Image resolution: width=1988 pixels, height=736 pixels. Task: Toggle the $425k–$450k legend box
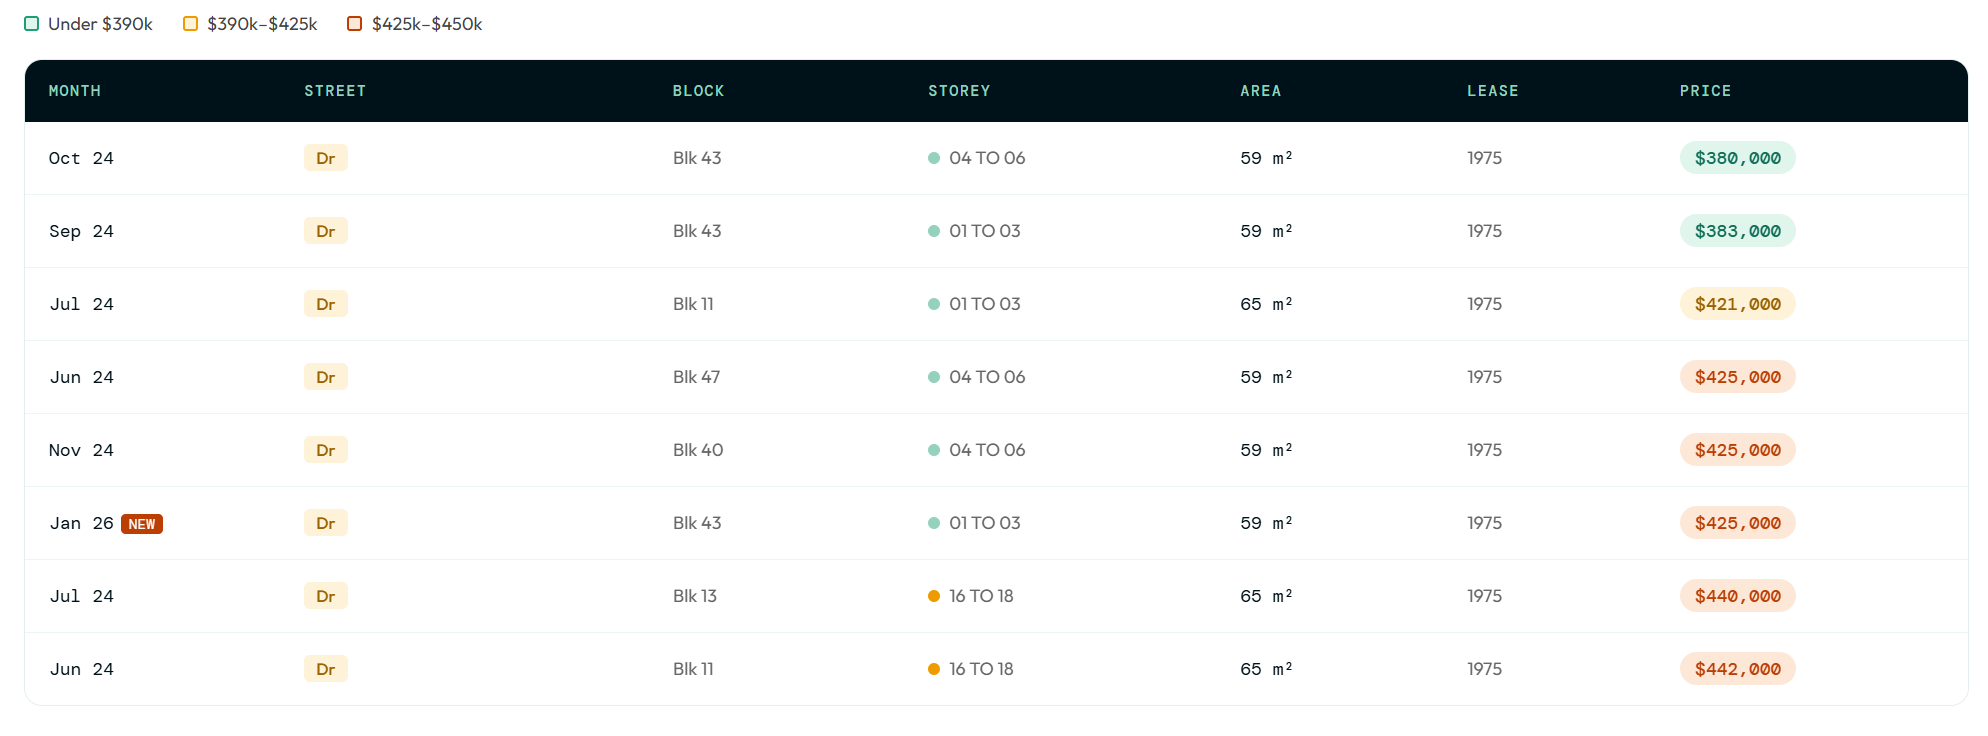pyautogui.click(x=354, y=24)
